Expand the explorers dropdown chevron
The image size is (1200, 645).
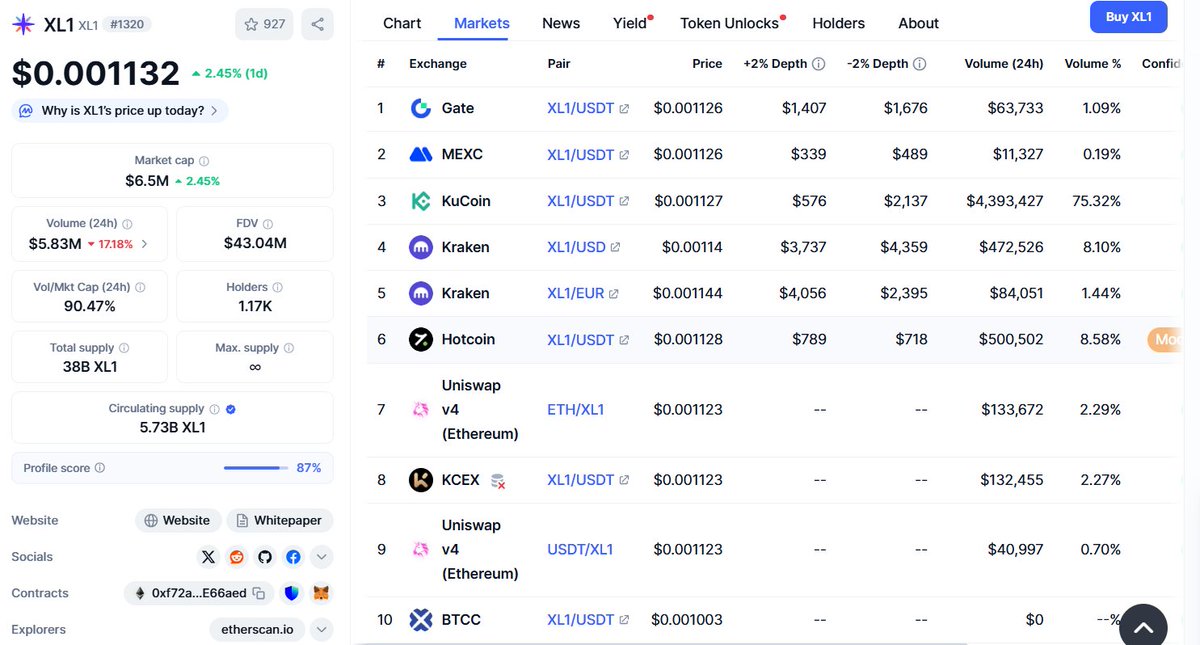[321, 630]
